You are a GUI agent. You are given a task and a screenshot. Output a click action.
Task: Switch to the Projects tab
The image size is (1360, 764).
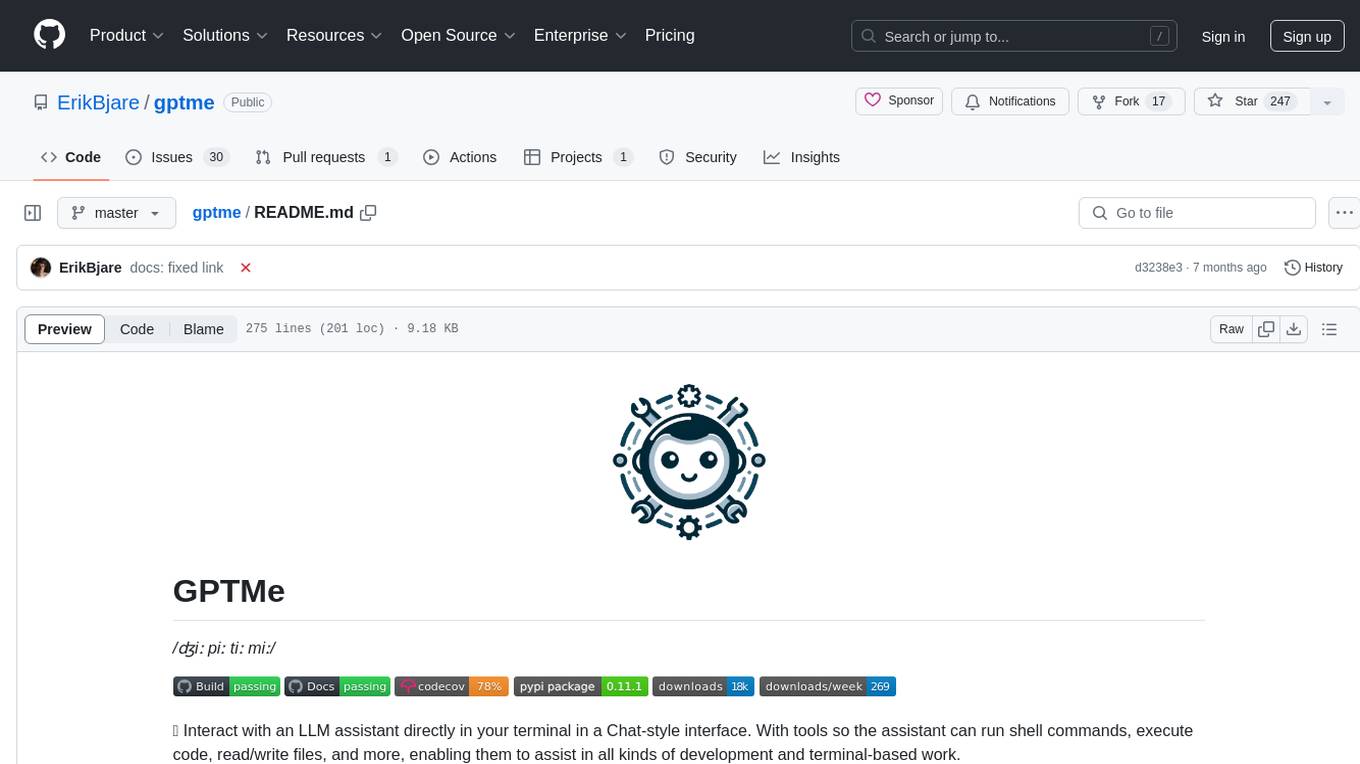[578, 157]
